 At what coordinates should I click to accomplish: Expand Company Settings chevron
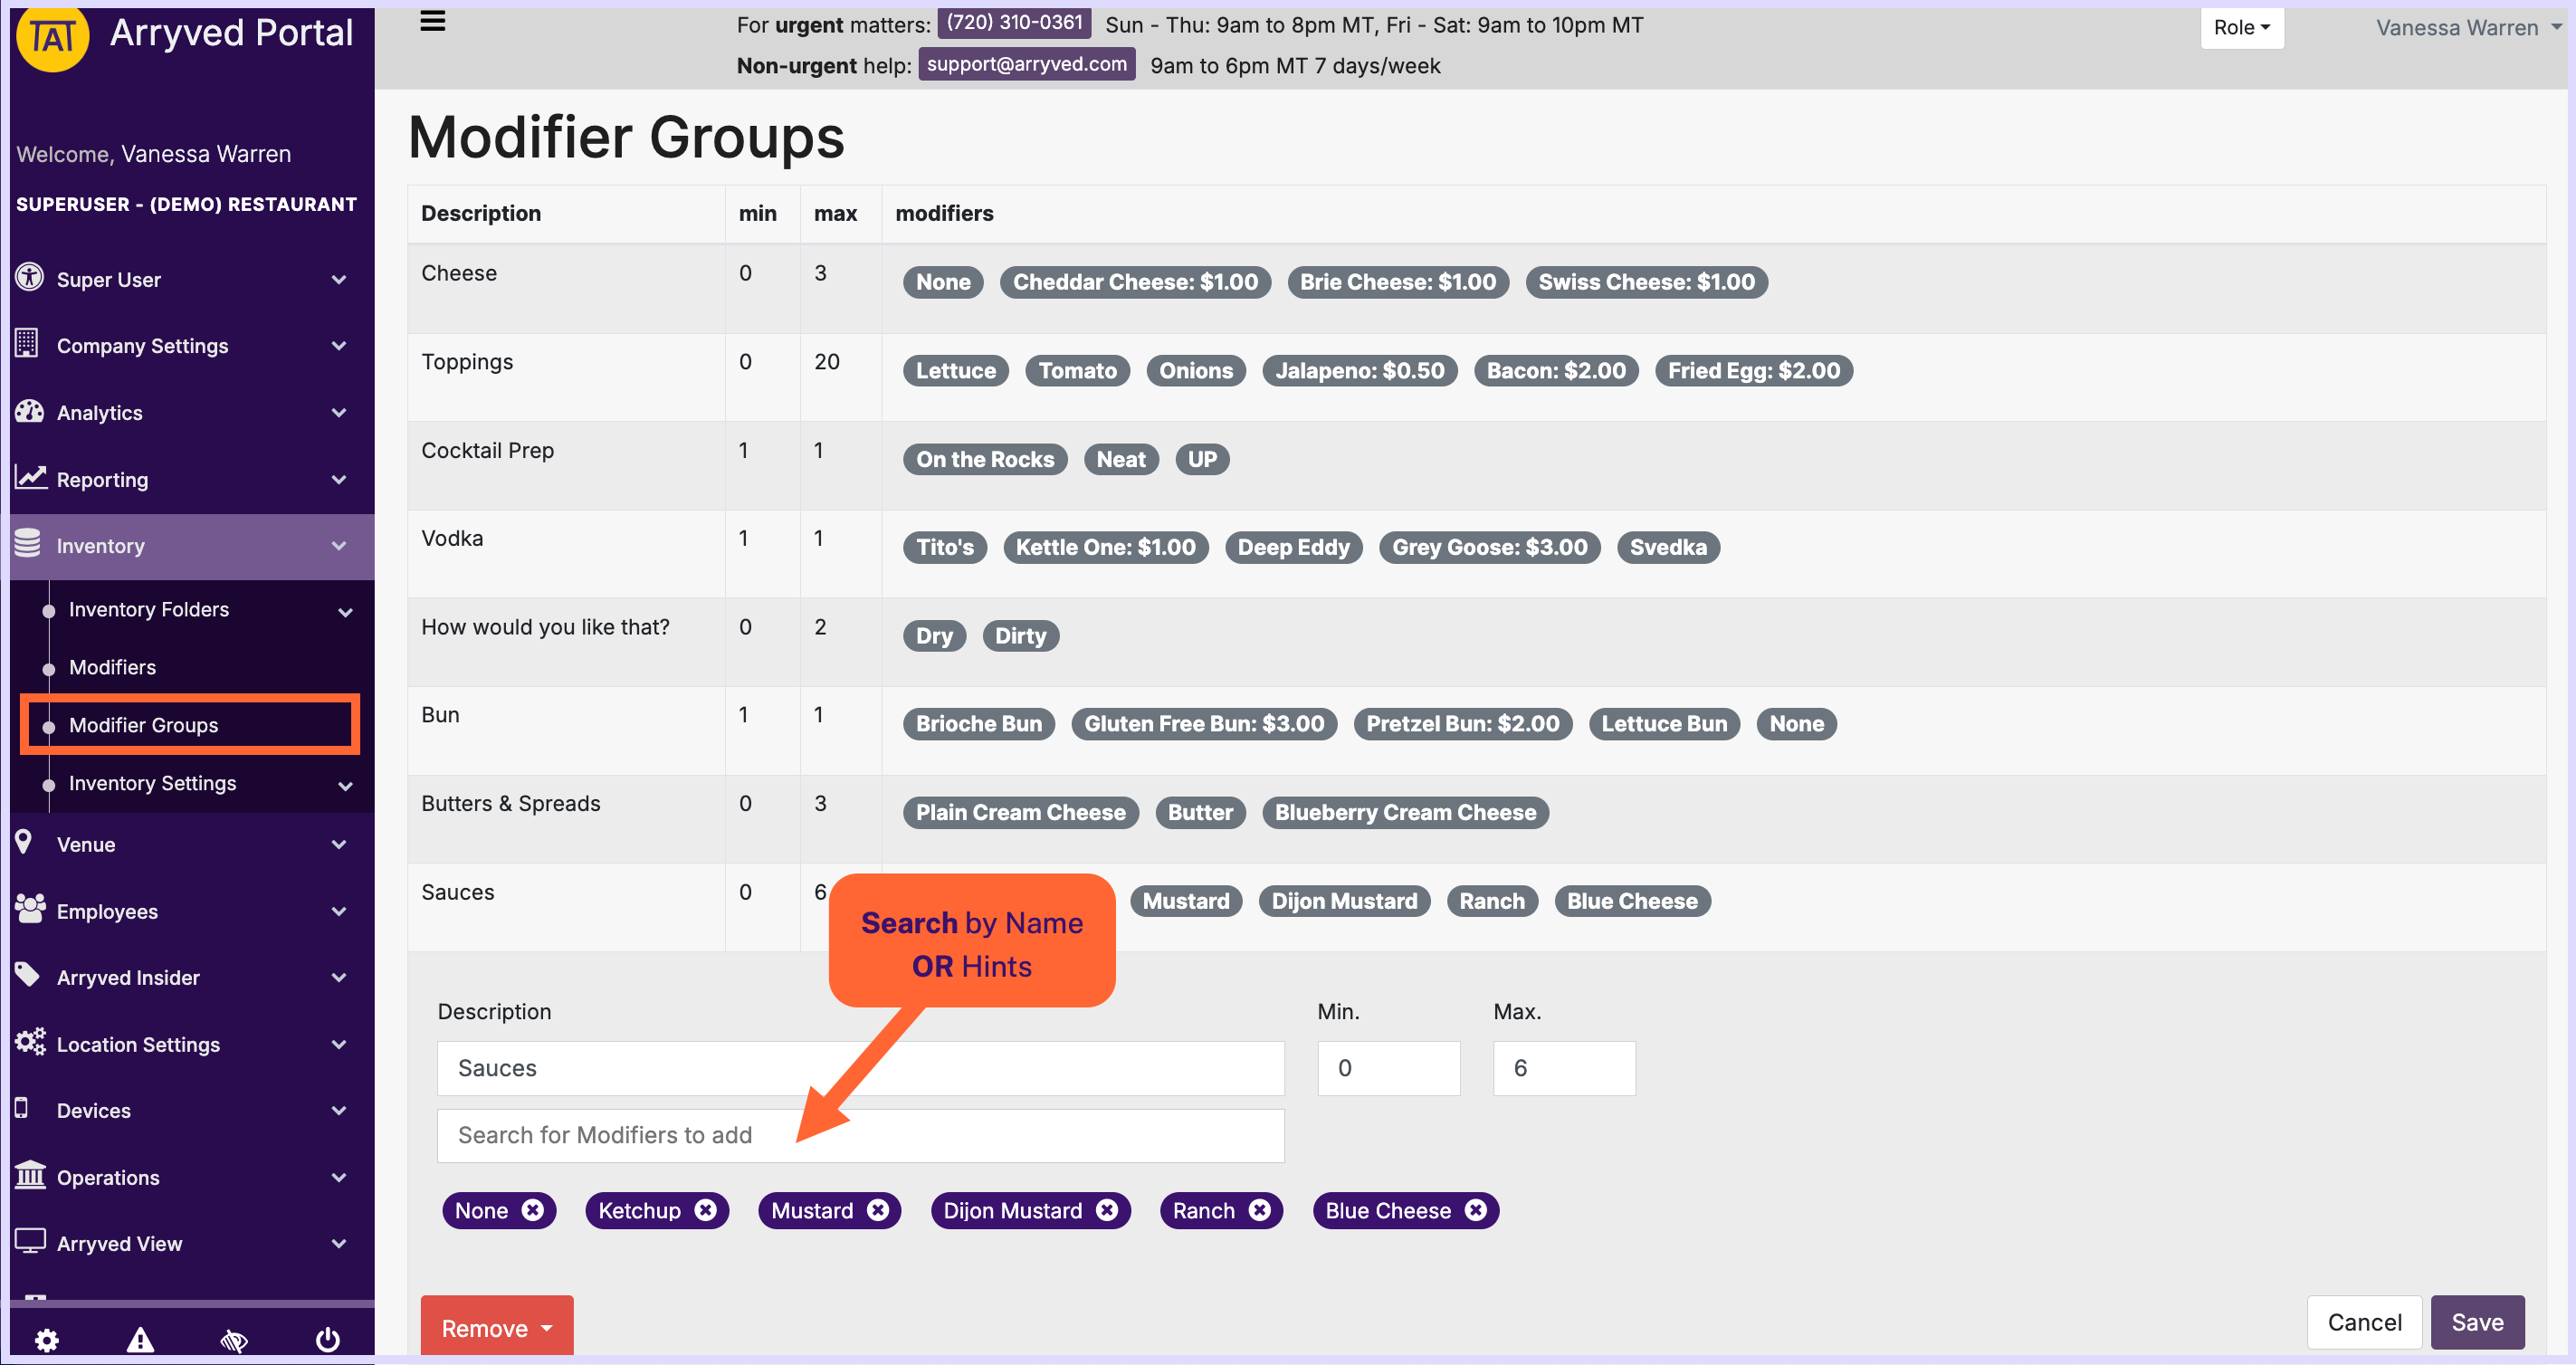click(339, 346)
